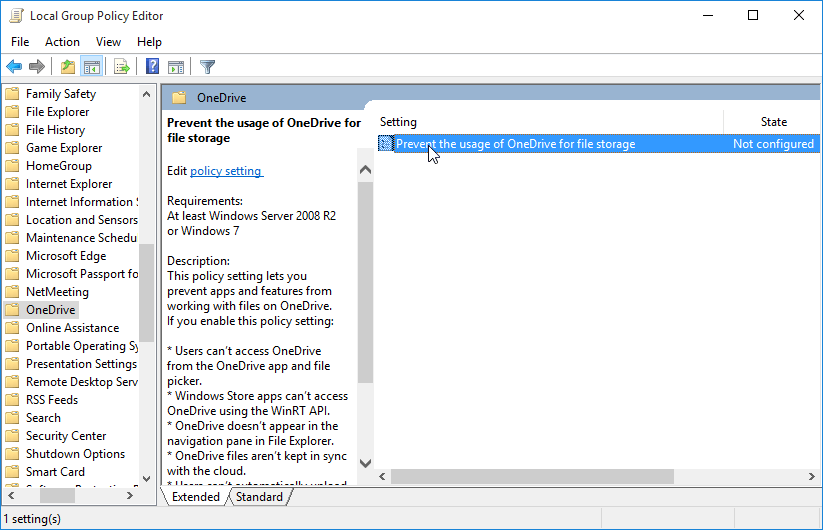The width and height of the screenshot is (823, 530).
Task: Select RSS Feeds in the tree
Action: pos(52,400)
